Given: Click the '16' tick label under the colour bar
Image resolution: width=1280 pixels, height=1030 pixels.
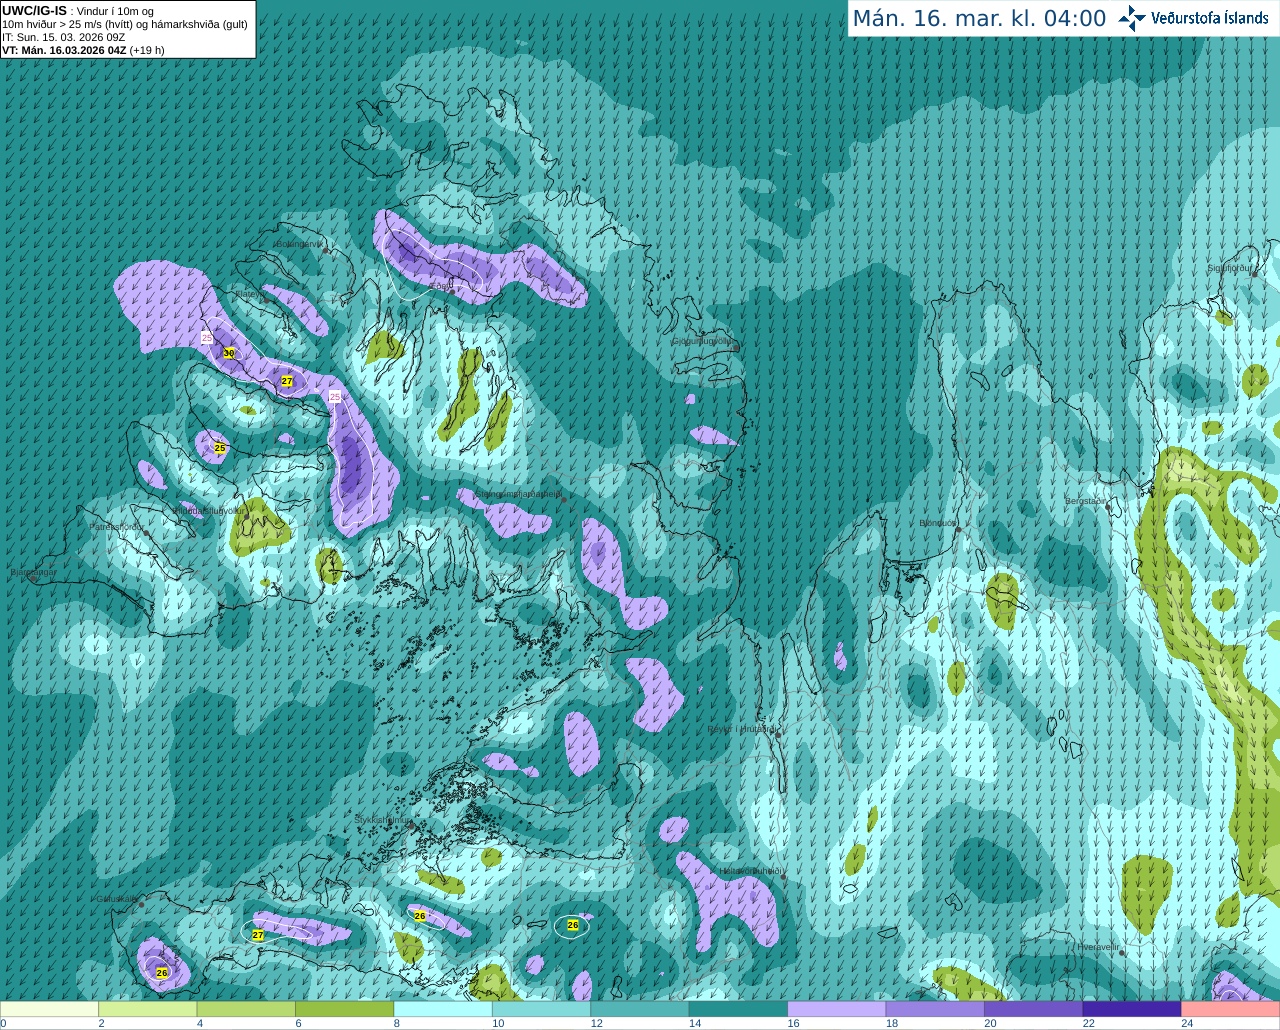Looking at the screenshot, I should coord(793,1023).
